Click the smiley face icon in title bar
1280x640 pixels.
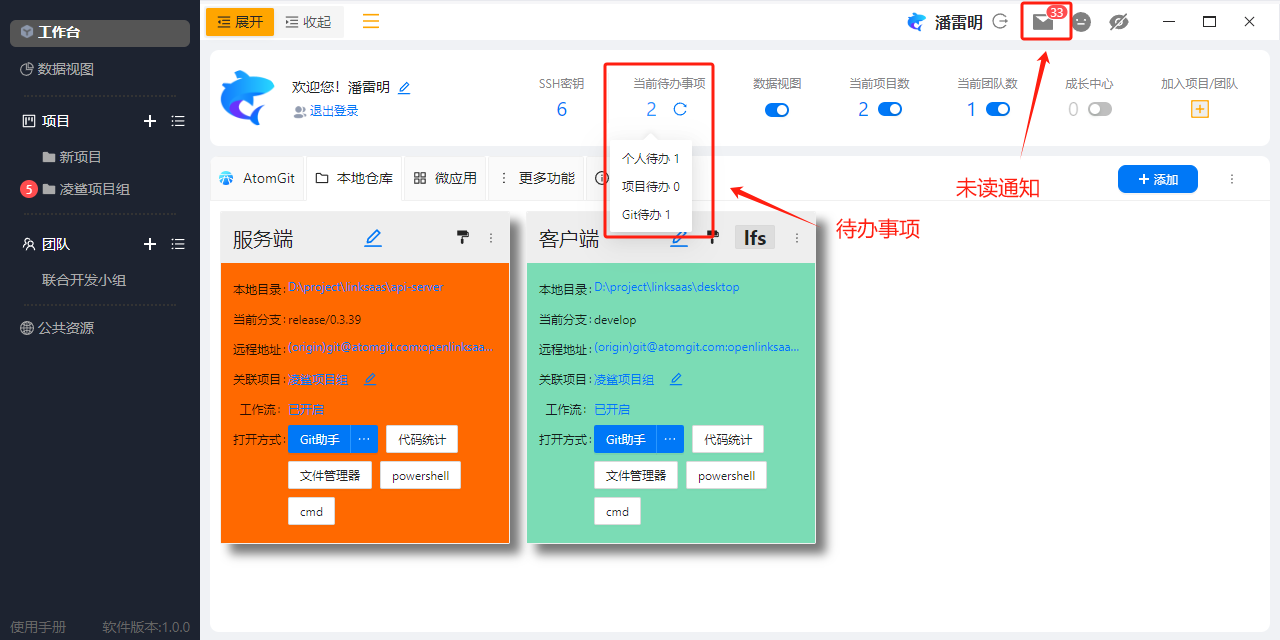(x=1082, y=22)
